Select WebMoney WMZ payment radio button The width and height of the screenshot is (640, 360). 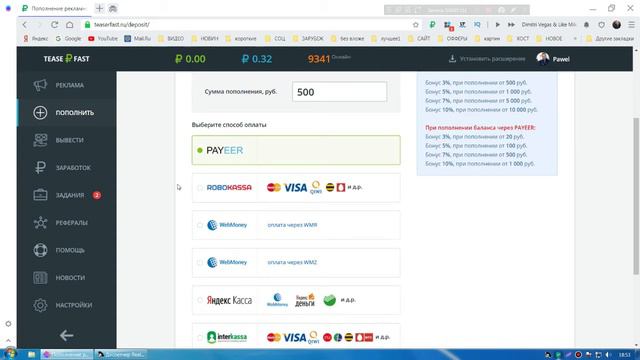(200, 263)
